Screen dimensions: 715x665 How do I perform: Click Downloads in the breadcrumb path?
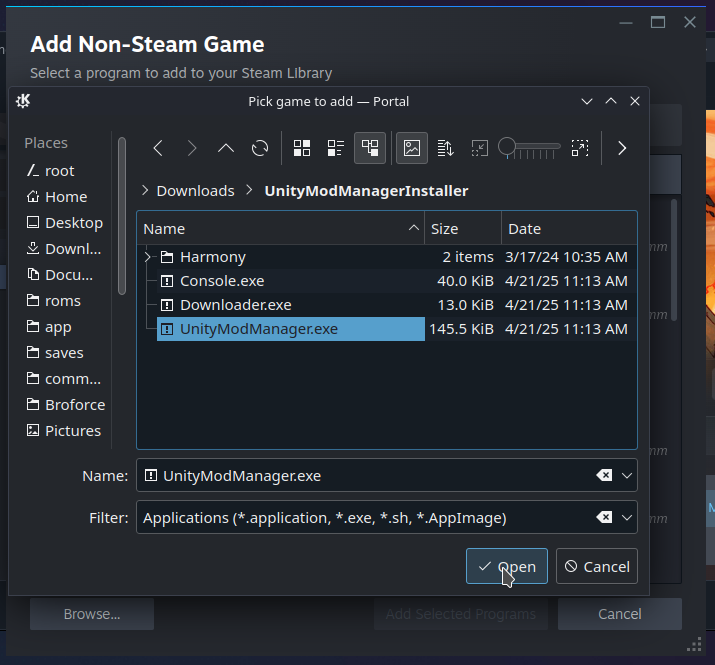(x=195, y=191)
